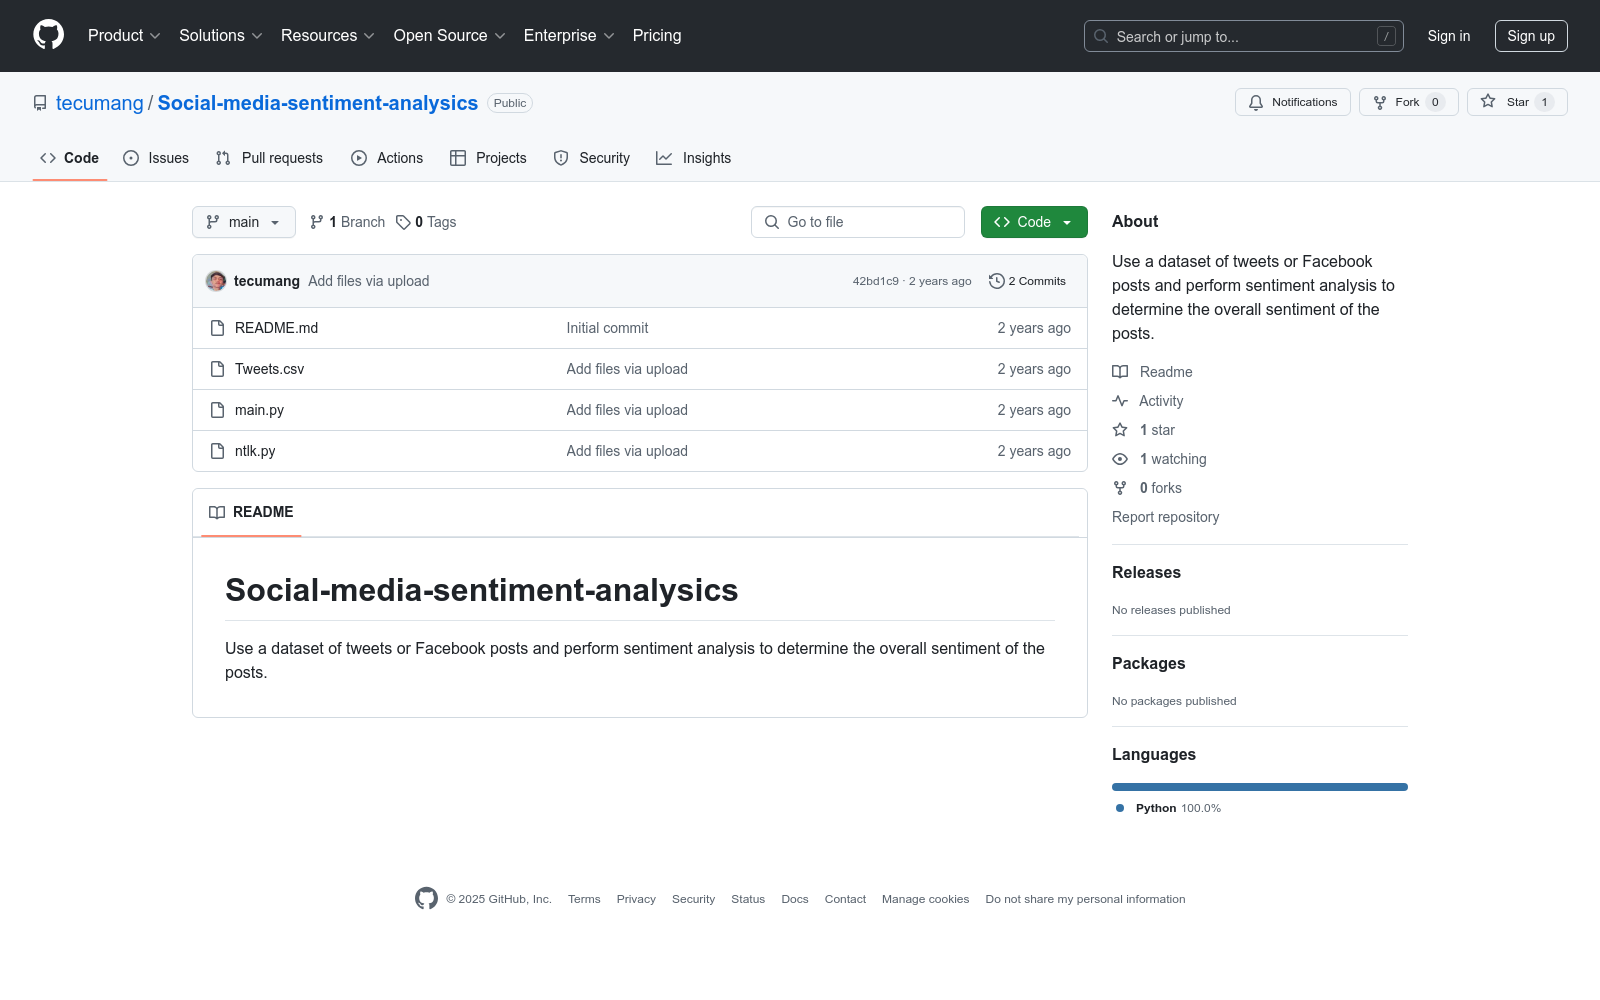This screenshot has height=1000, width=1600.
Task: Open the Tweets.csv file
Action: click(x=270, y=369)
